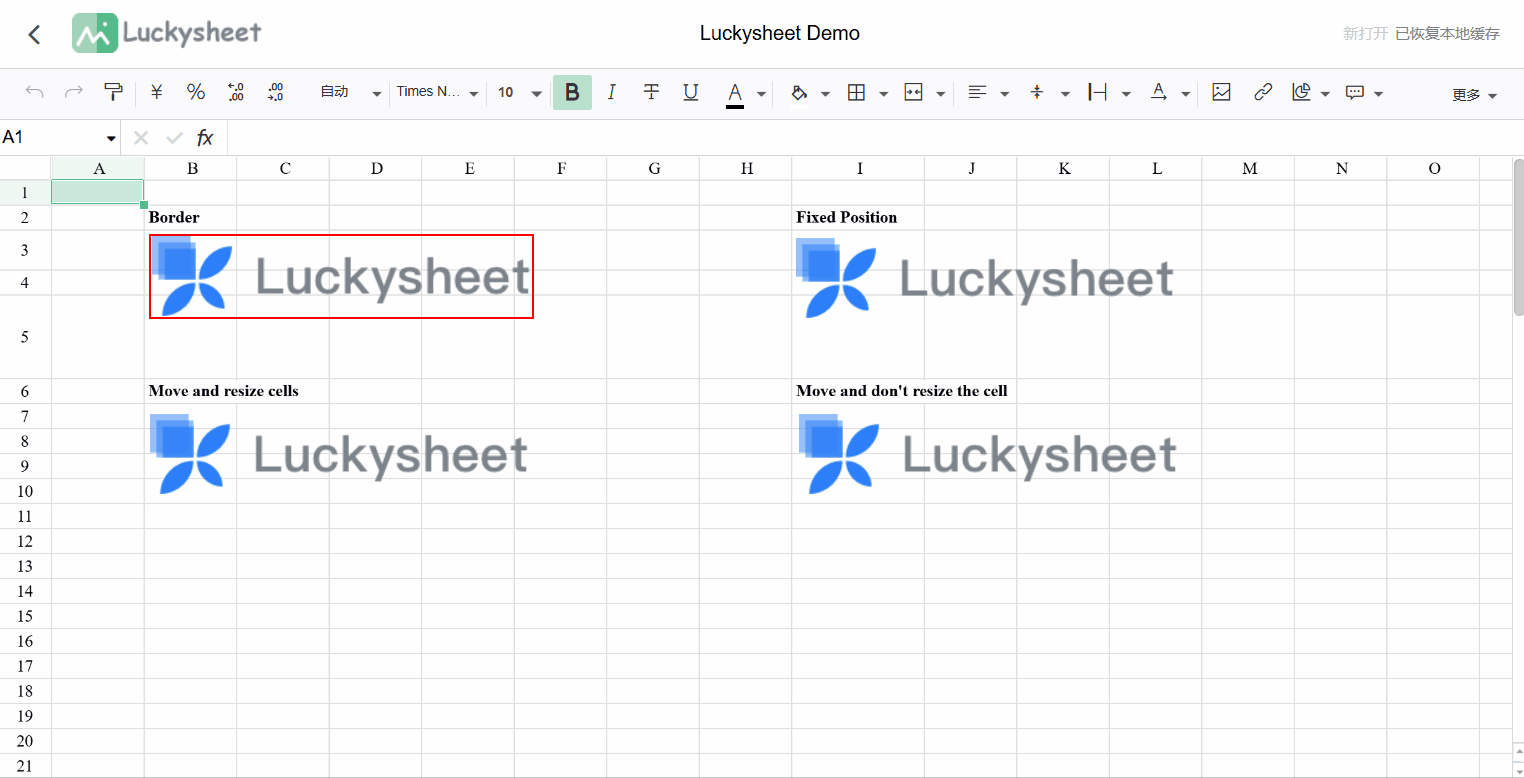
Task: Toggle underline formatting
Action: 690,92
